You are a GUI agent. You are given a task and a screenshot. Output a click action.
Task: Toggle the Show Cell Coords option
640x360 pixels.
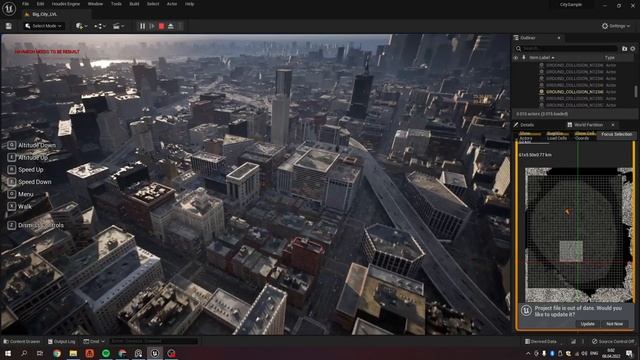pos(585,136)
